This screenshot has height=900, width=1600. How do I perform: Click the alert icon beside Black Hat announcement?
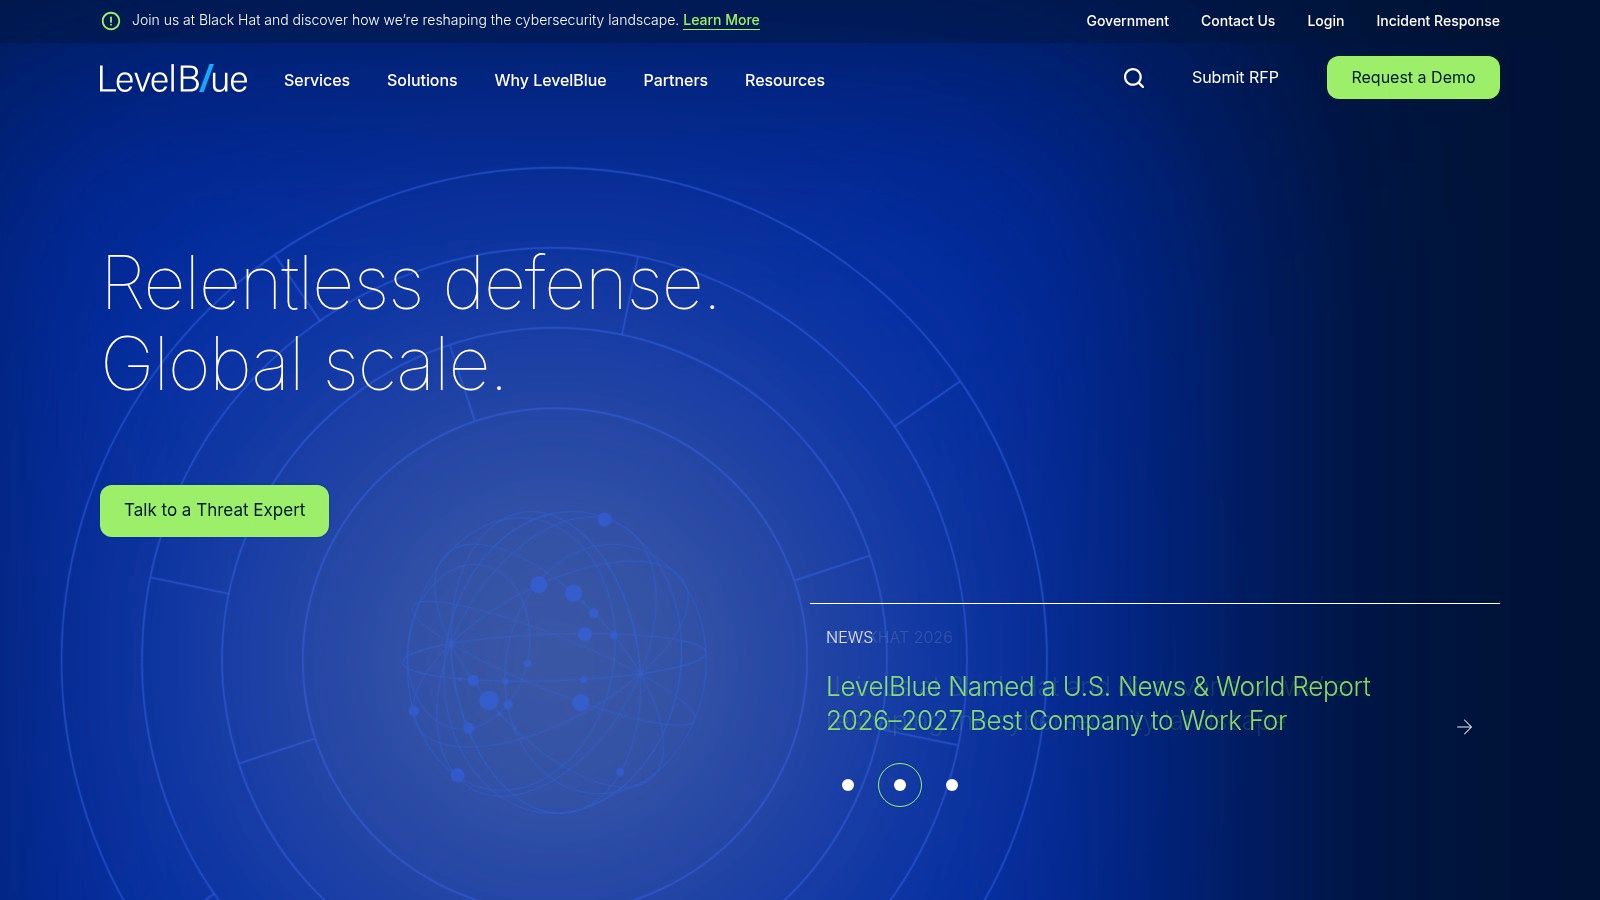click(x=111, y=21)
